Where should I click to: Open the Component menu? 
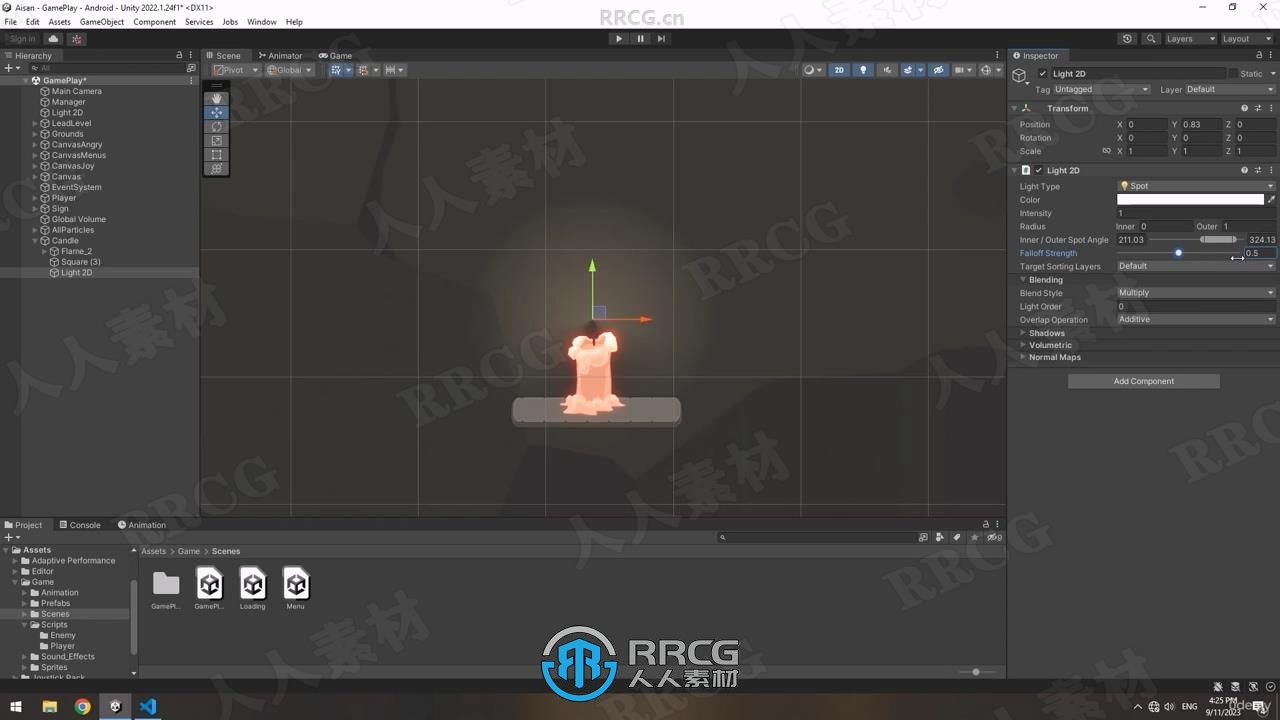pyautogui.click(x=154, y=22)
